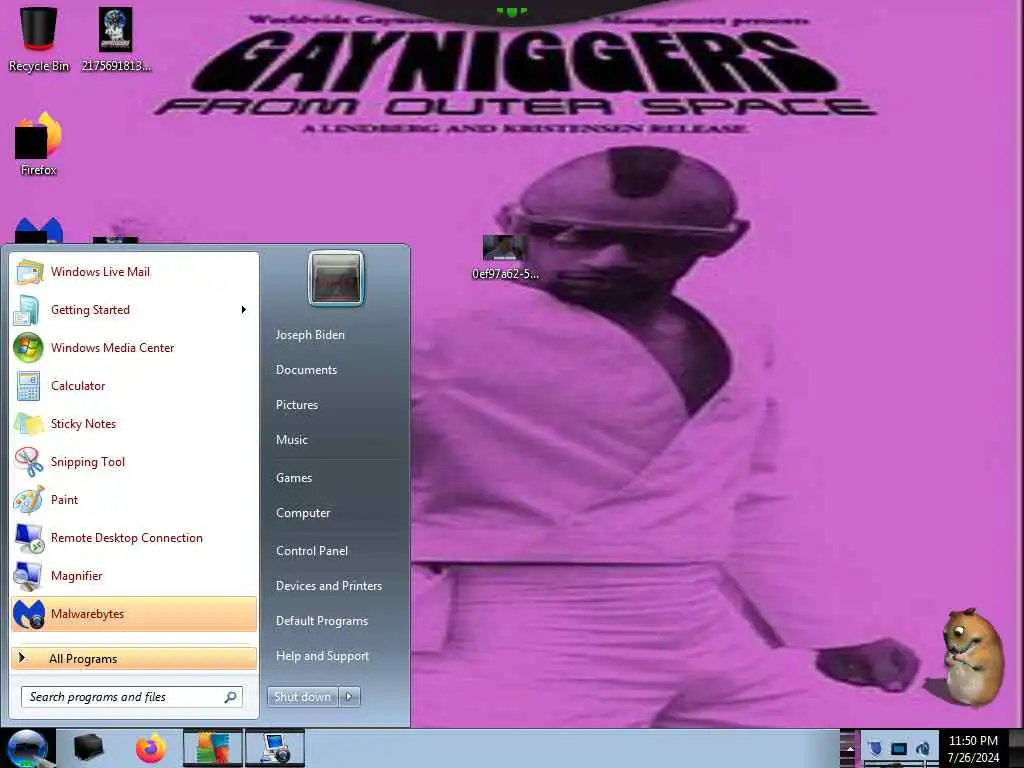Open the Calculator program

click(x=134, y=385)
